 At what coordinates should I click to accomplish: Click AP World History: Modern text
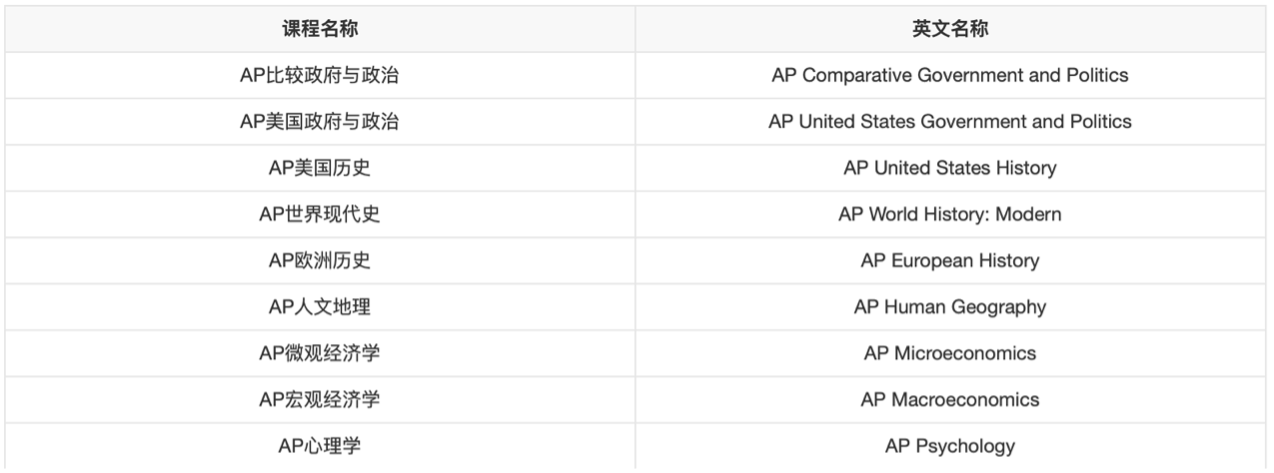coord(950,214)
